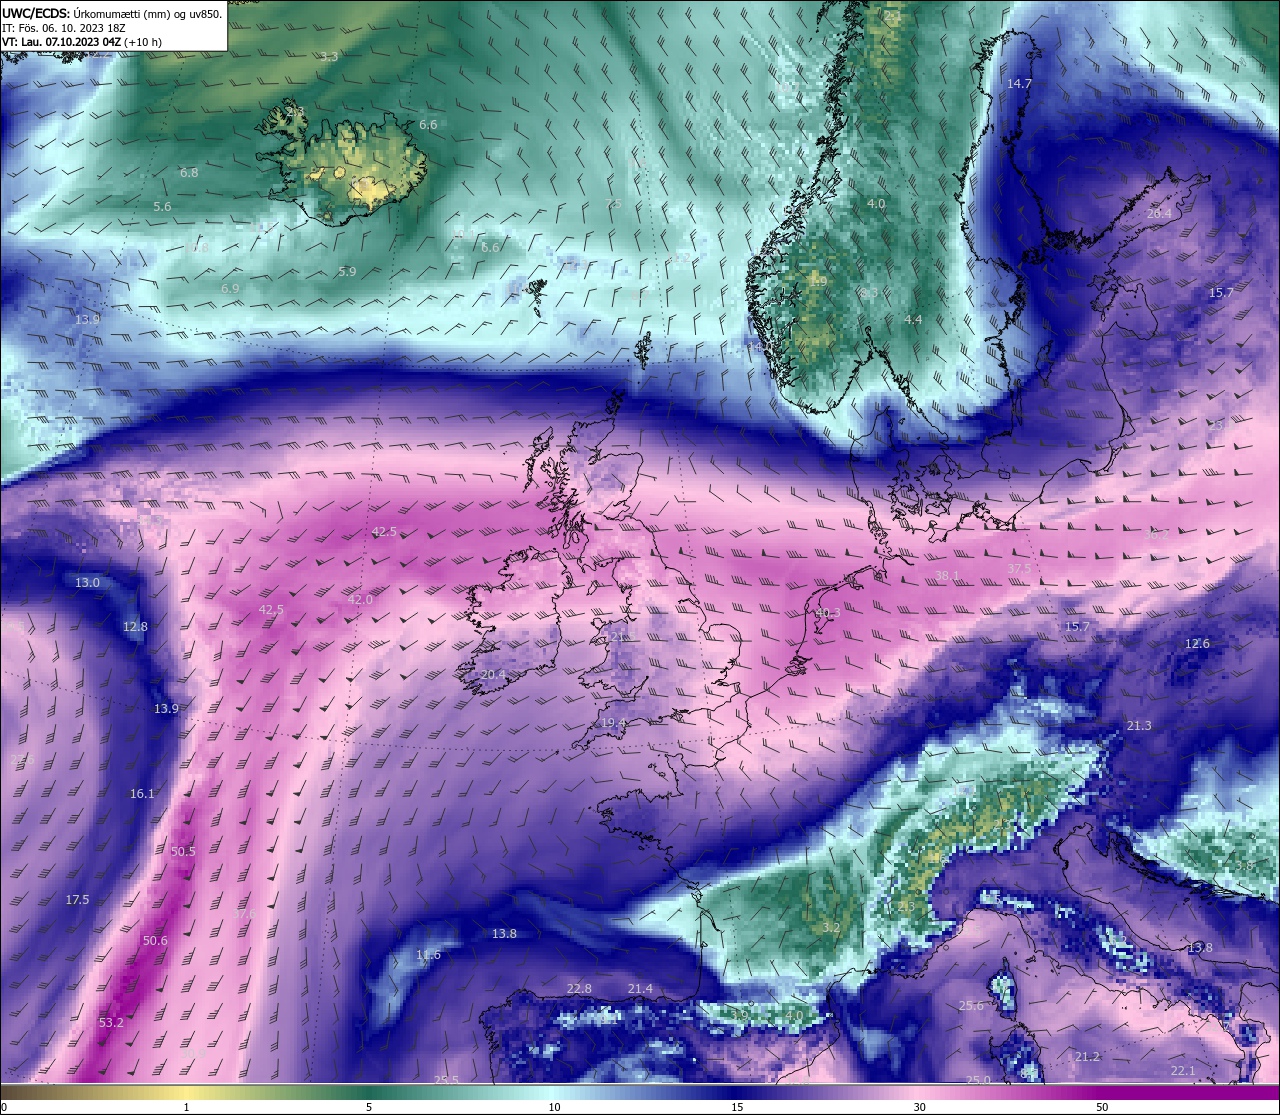Click the 16.1 value label

tap(142, 794)
